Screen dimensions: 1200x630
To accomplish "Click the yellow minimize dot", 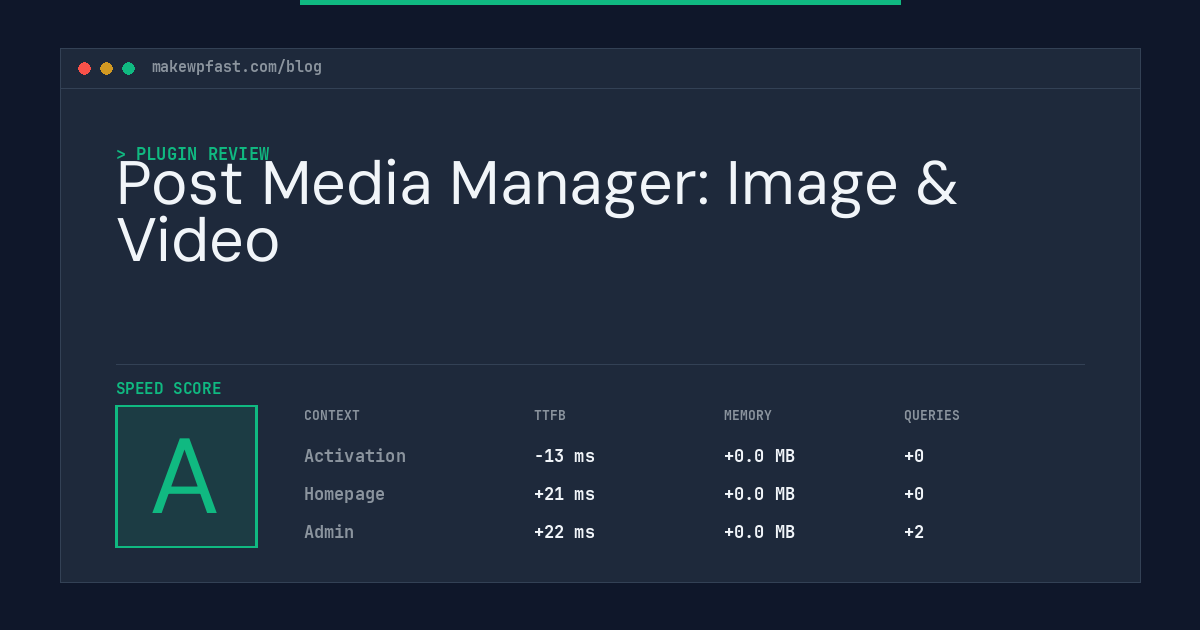I will [x=106, y=68].
